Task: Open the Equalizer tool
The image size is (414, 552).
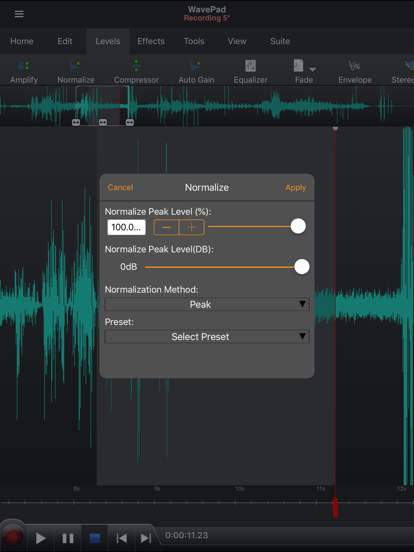Action: (250, 72)
